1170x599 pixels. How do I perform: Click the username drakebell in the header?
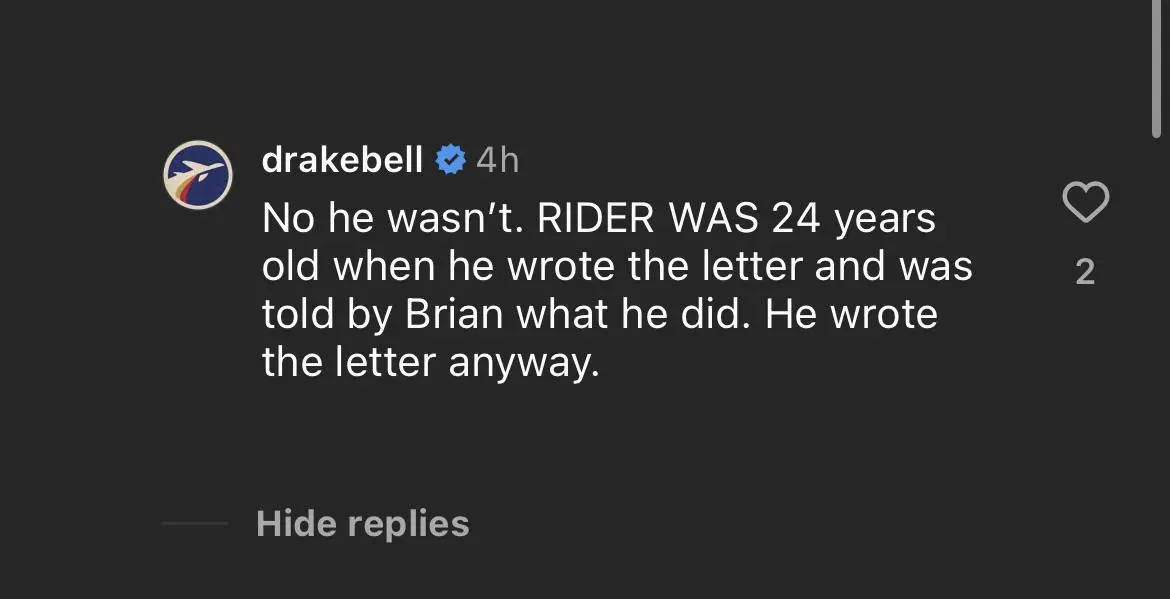pos(342,159)
